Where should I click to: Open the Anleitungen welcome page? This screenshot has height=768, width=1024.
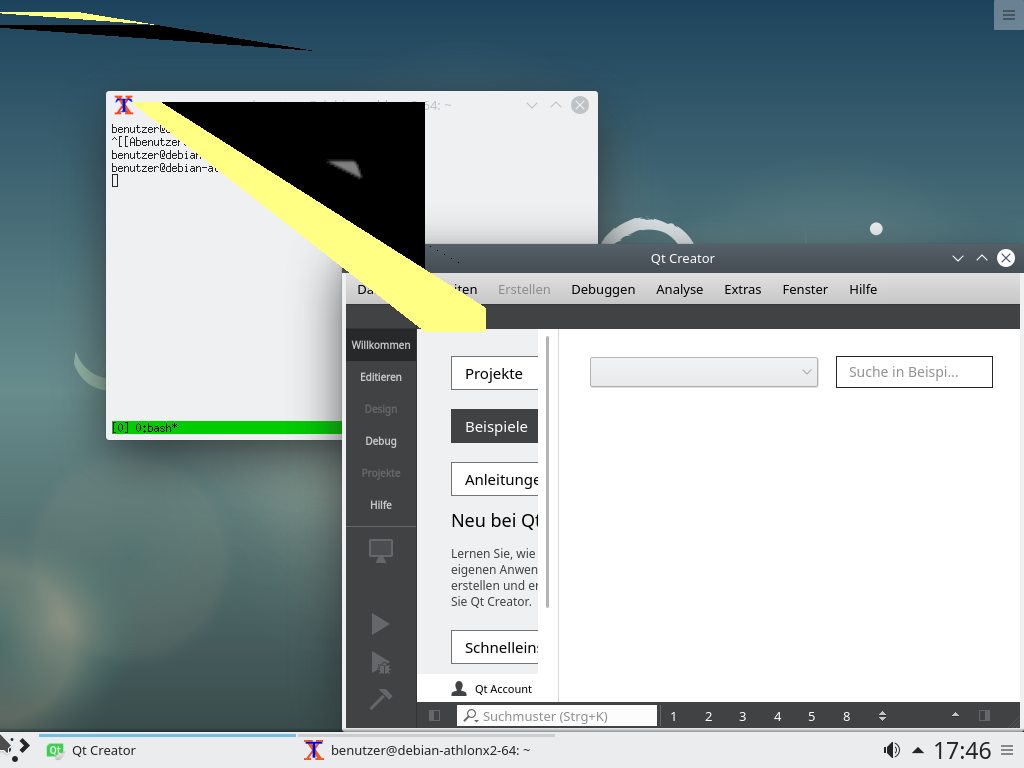pyautogui.click(x=494, y=479)
